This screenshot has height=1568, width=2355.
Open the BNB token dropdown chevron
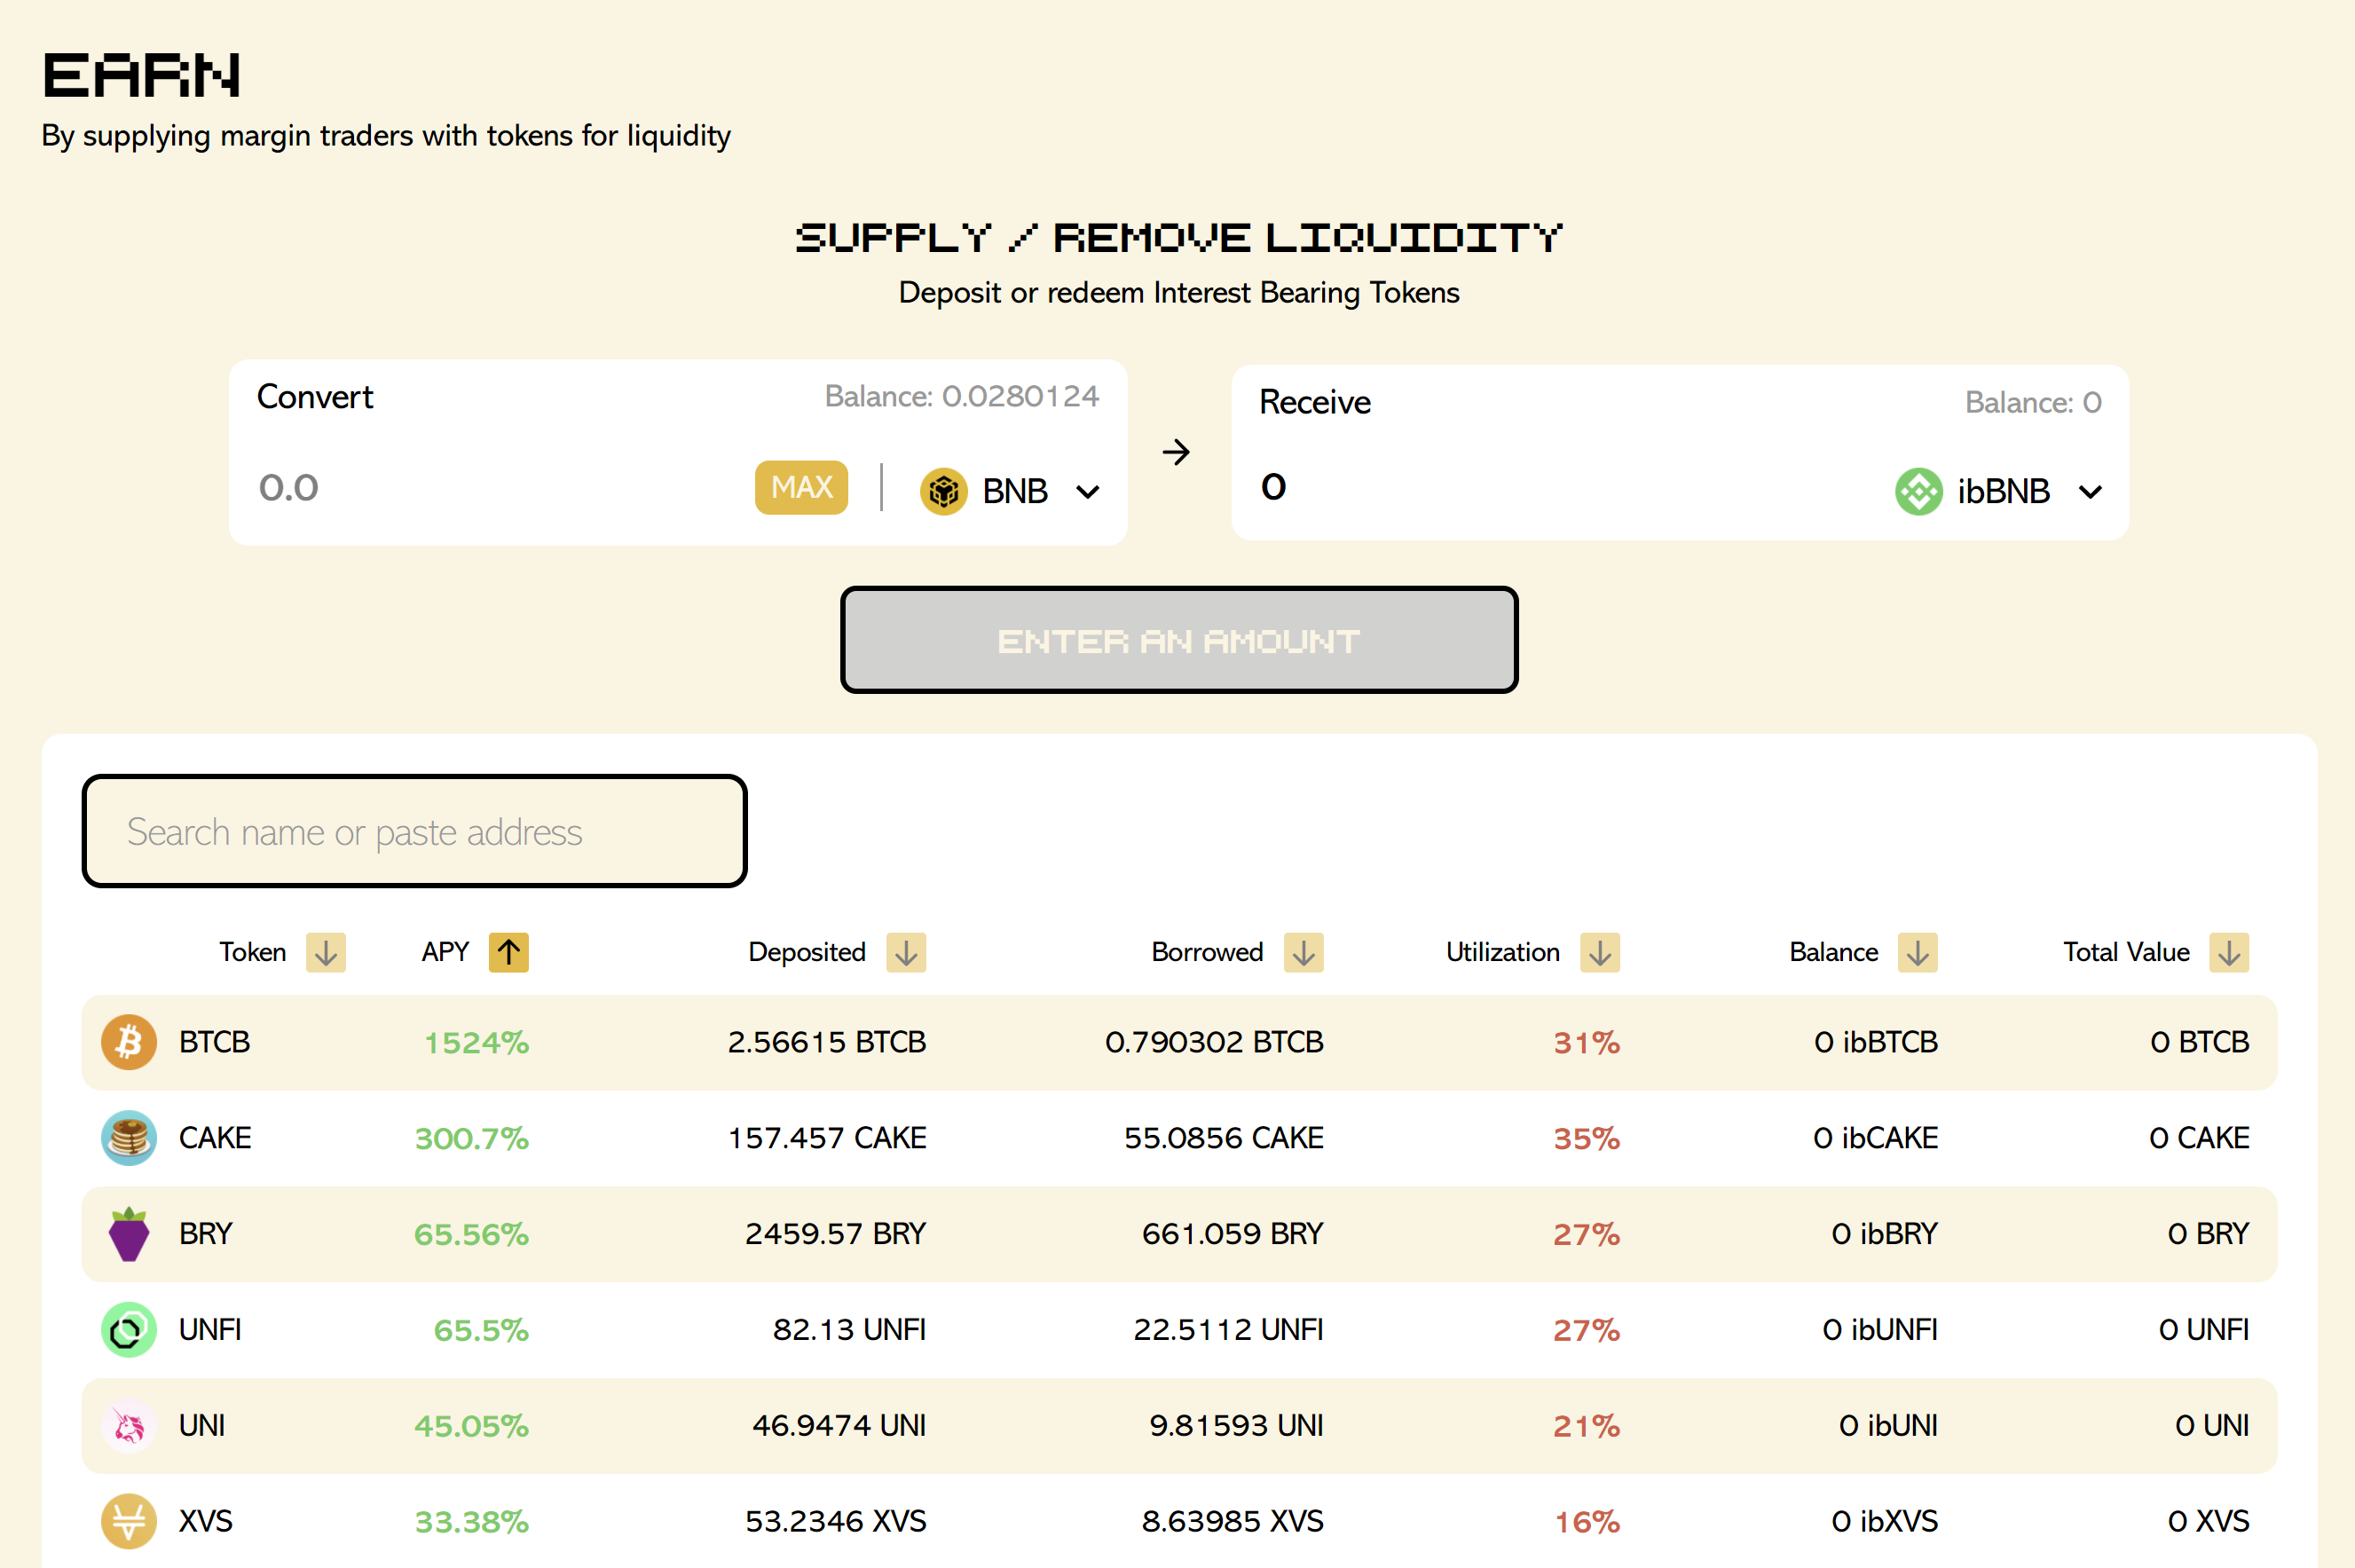[x=1088, y=492]
